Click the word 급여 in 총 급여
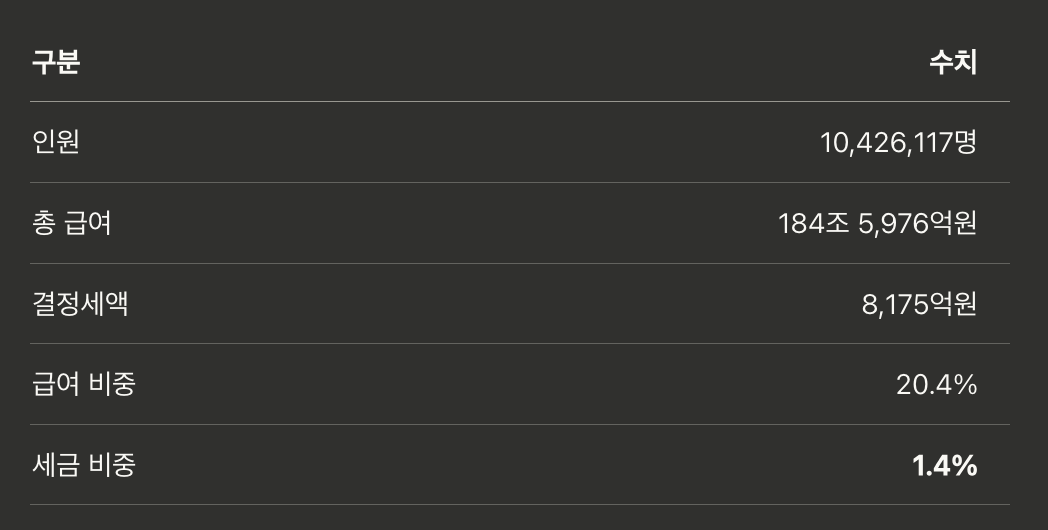Image resolution: width=1048 pixels, height=530 pixels. pyautogui.click(x=88, y=223)
